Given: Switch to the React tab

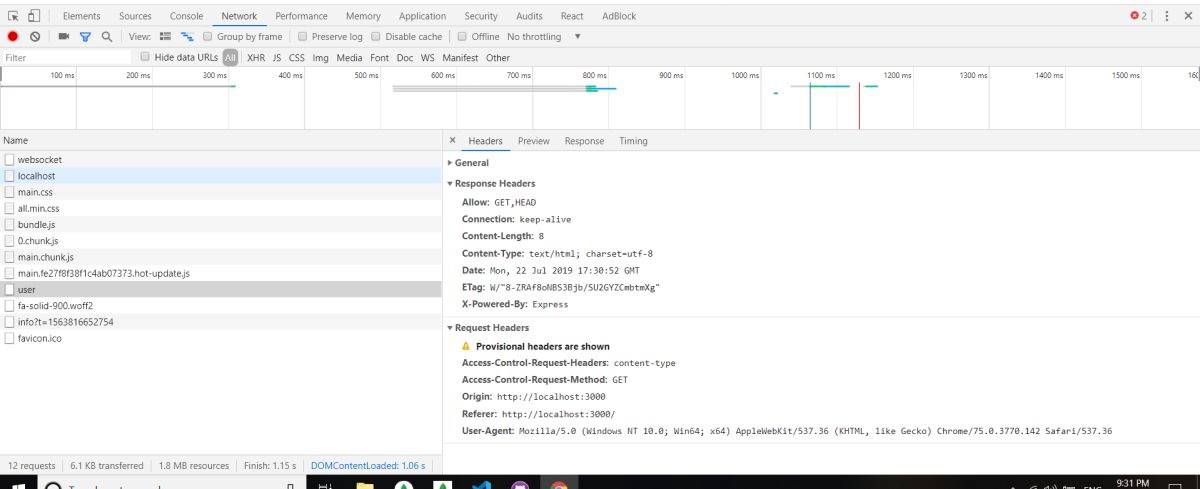Looking at the screenshot, I should tap(572, 16).
